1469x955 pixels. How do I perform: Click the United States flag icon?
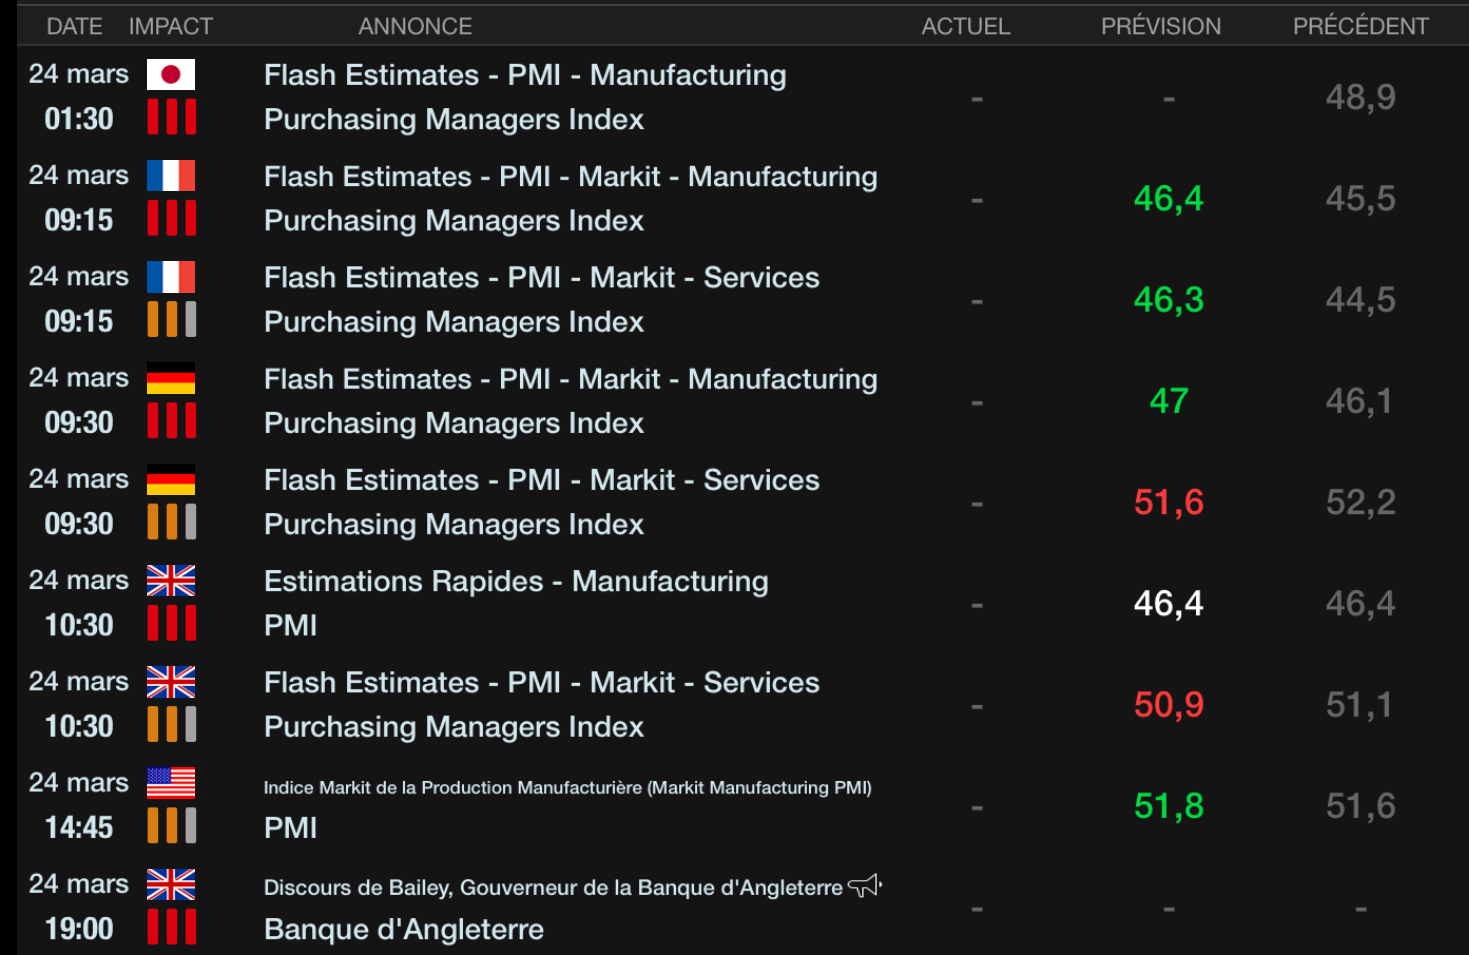[x=171, y=783]
